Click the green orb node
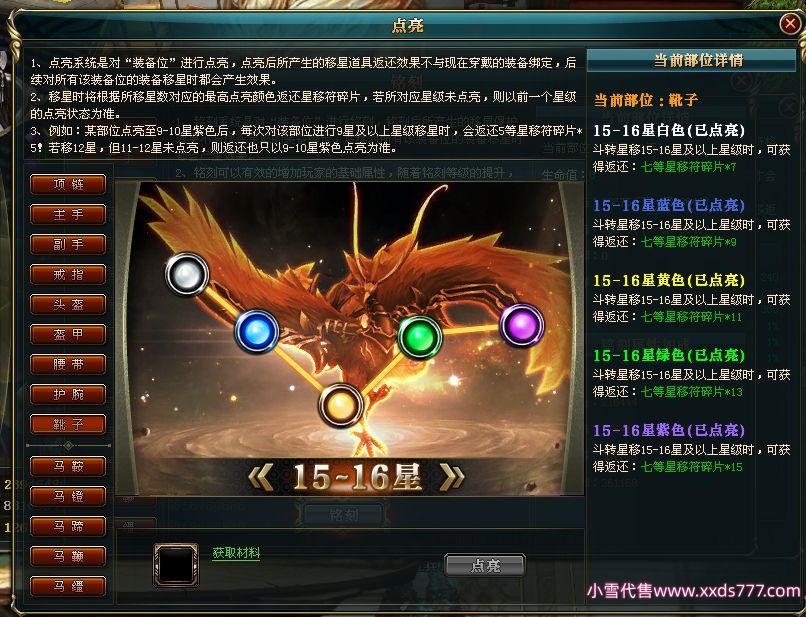Image resolution: width=806 pixels, height=617 pixels. (420, 337)
